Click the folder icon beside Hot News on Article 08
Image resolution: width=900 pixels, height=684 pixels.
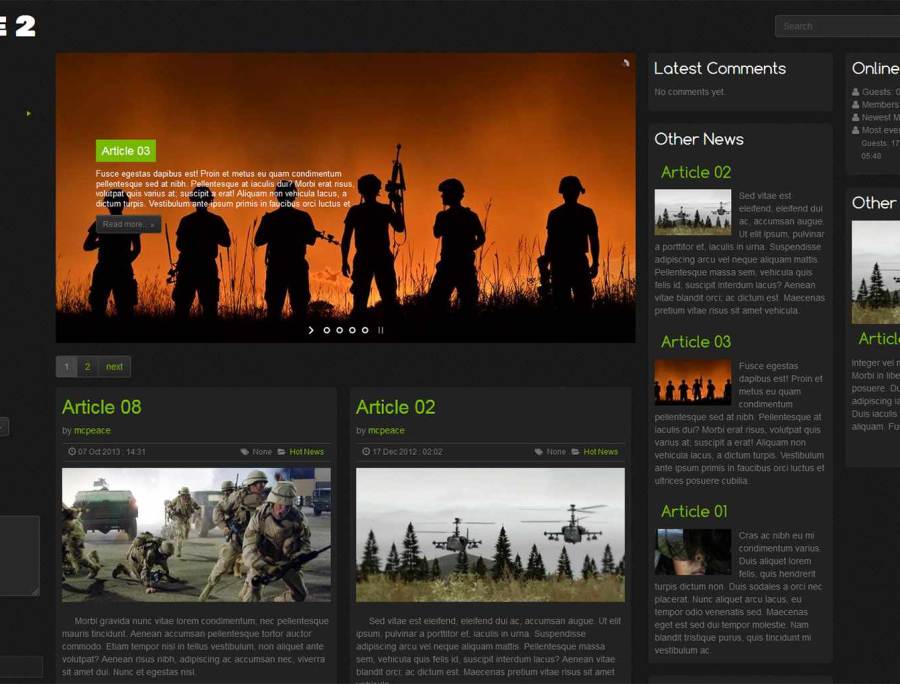279,451
